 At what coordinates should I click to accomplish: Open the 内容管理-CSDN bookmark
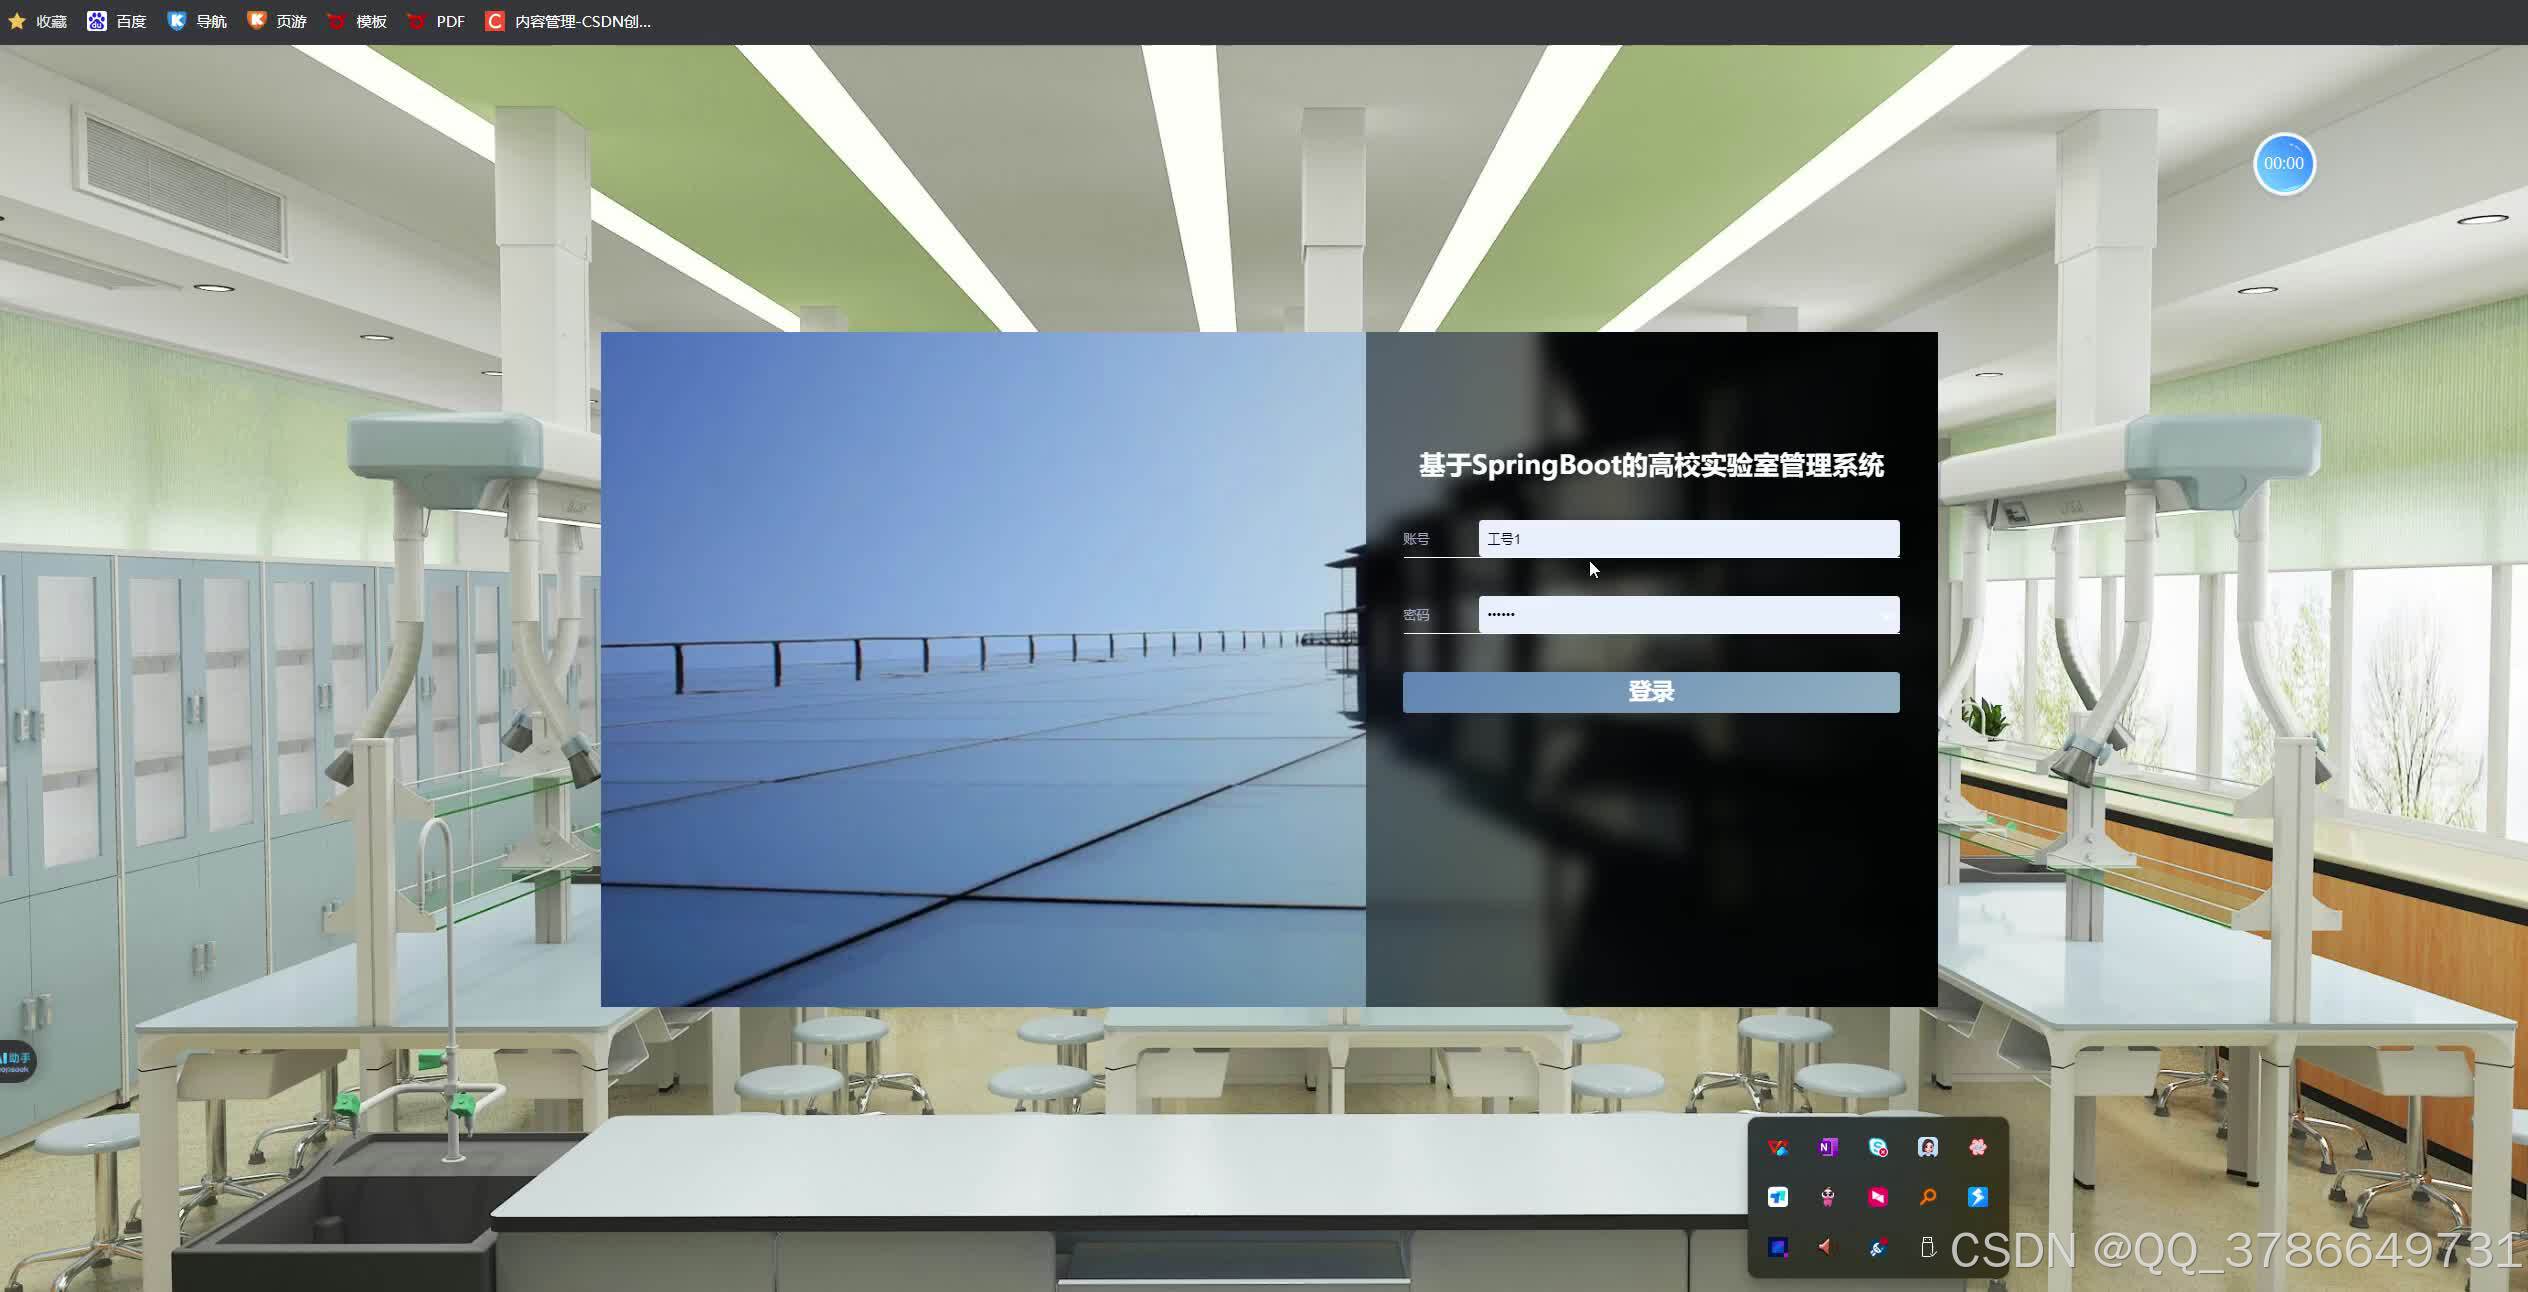click(x=568, y=21)
